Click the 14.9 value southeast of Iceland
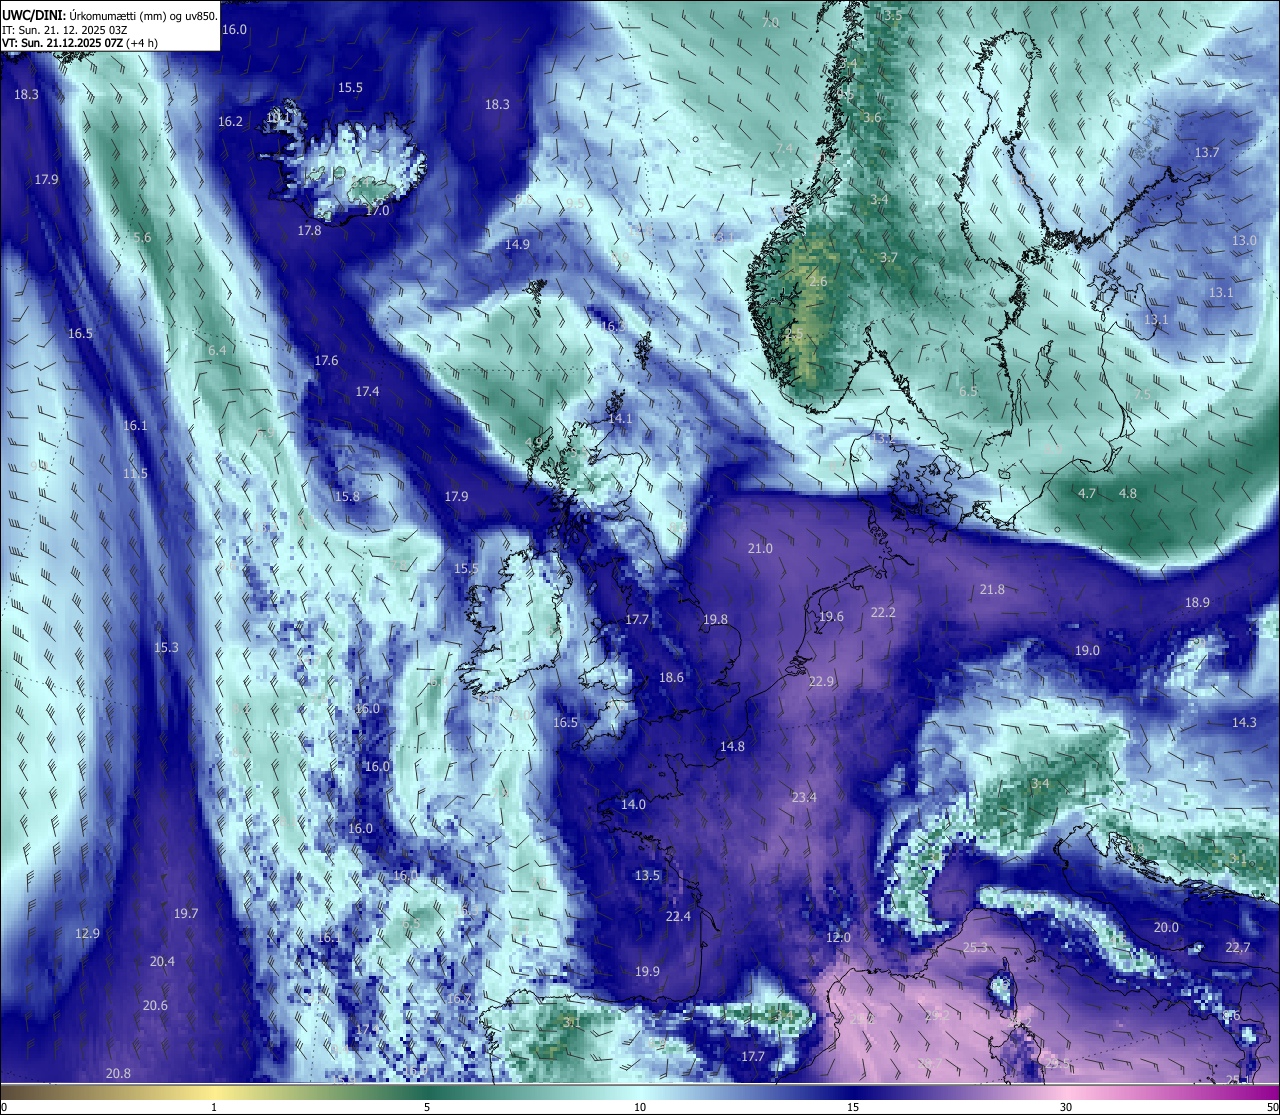Screen dimensions: 1280x1115 517,244
